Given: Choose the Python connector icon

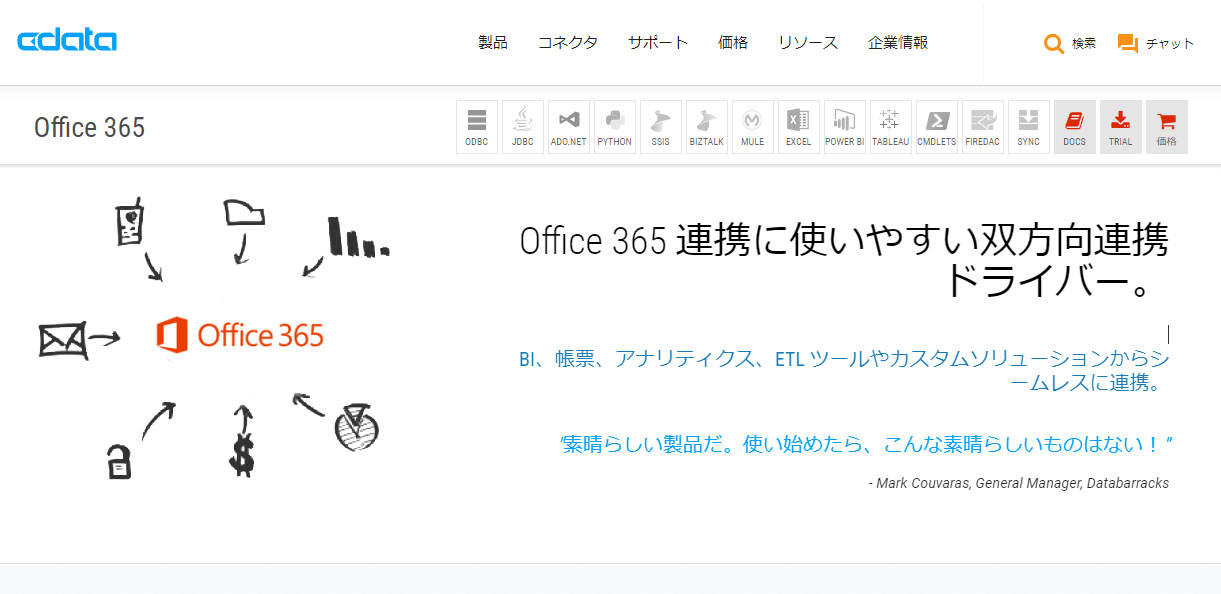Looking at the screenshot, I should tap(615, 127).
